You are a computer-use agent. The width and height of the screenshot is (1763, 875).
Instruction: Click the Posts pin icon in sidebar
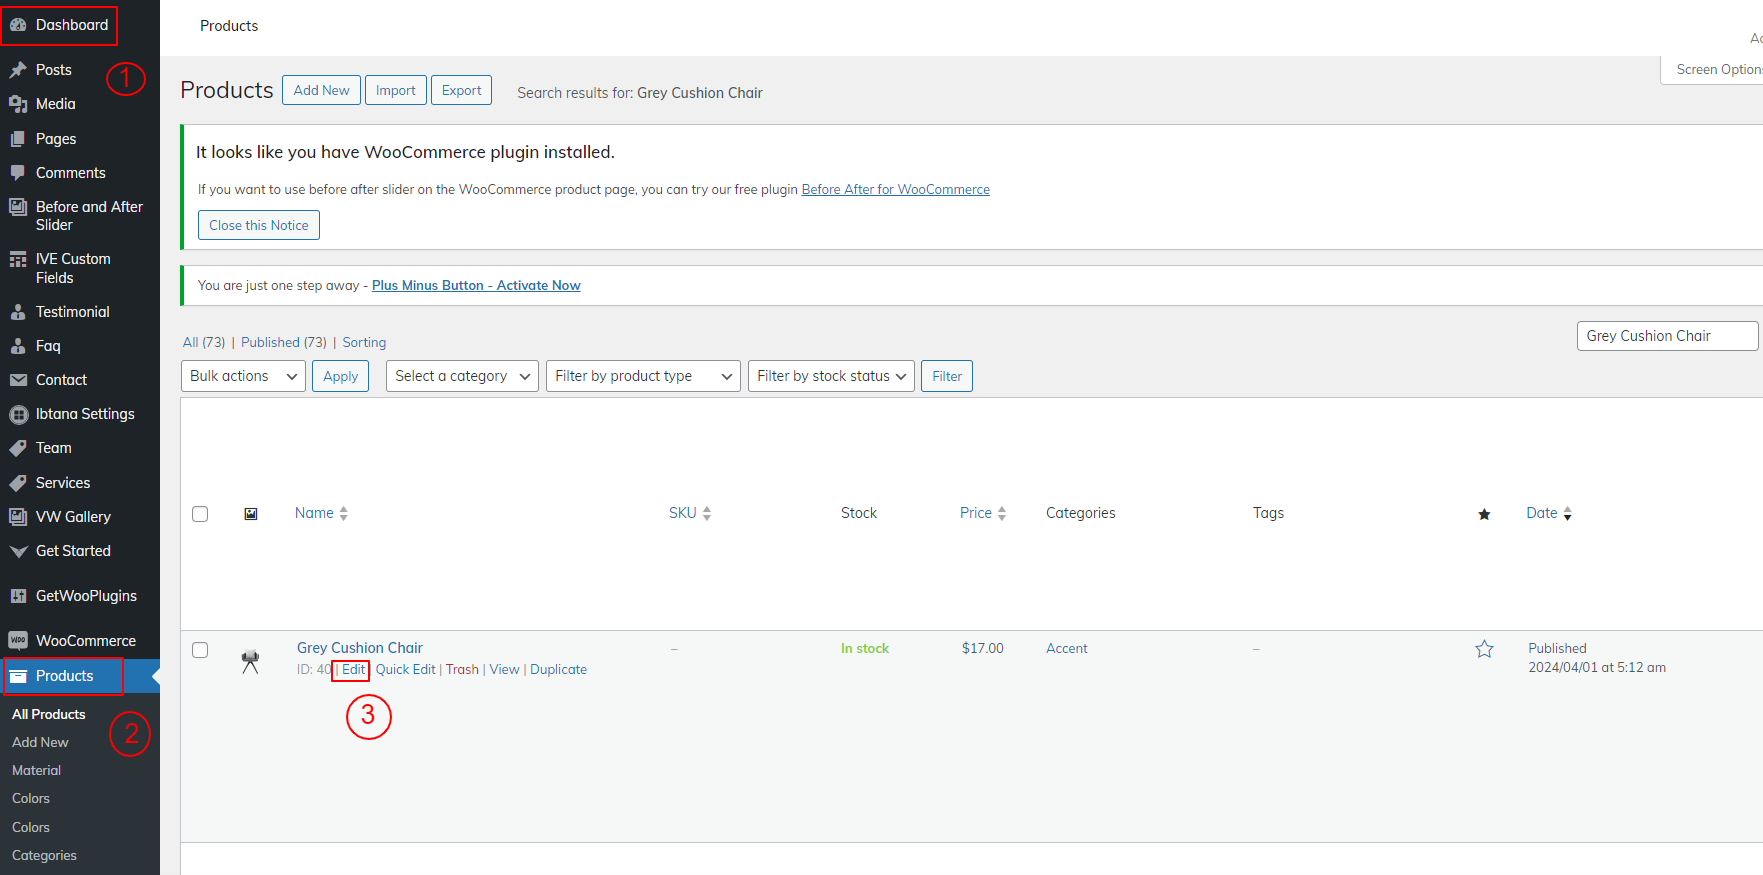click(18, 70)
